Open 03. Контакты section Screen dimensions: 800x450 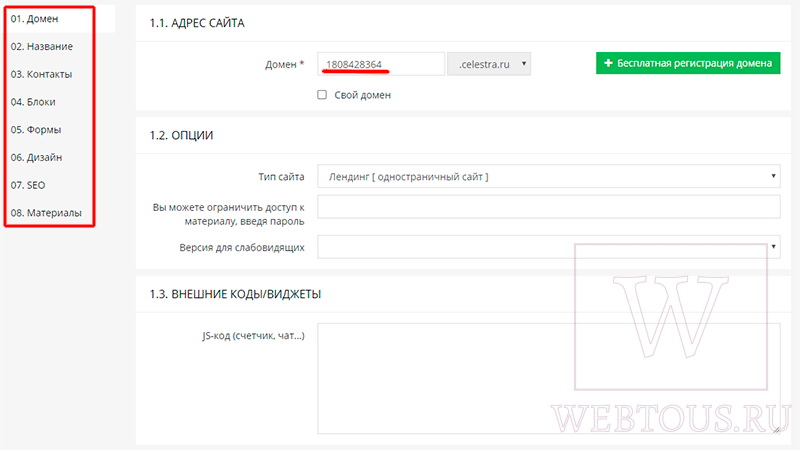41,74
